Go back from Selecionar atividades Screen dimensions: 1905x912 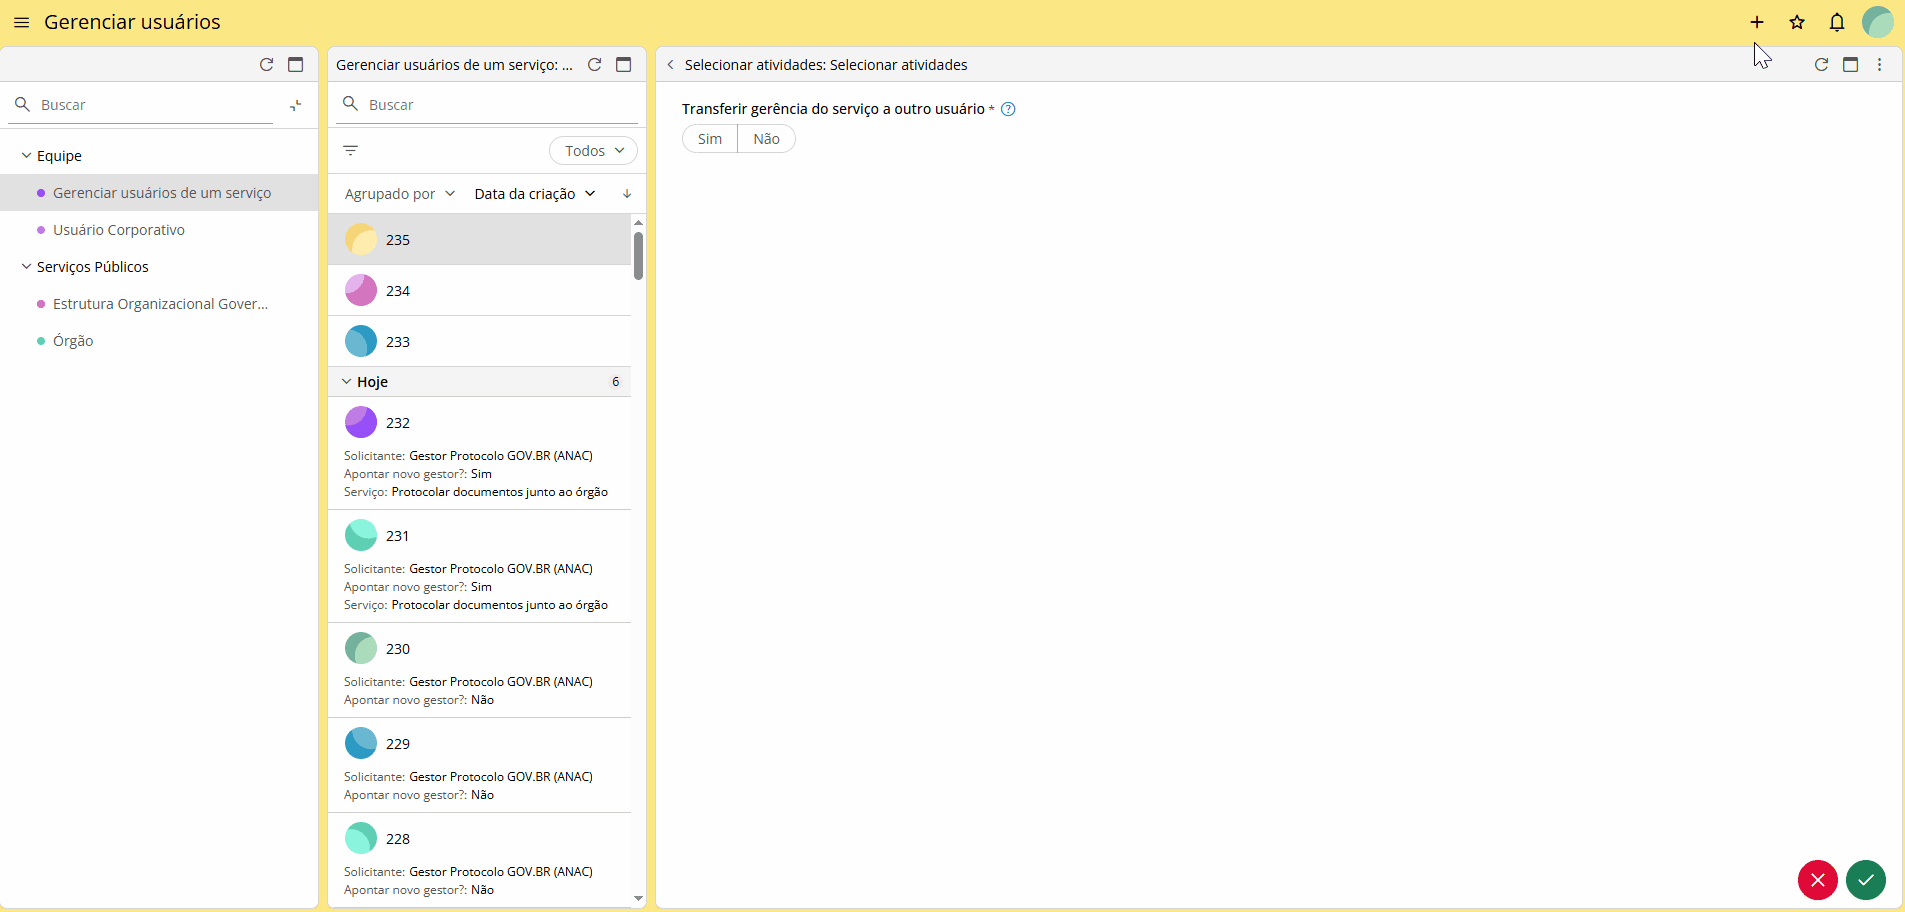[671, 65]
